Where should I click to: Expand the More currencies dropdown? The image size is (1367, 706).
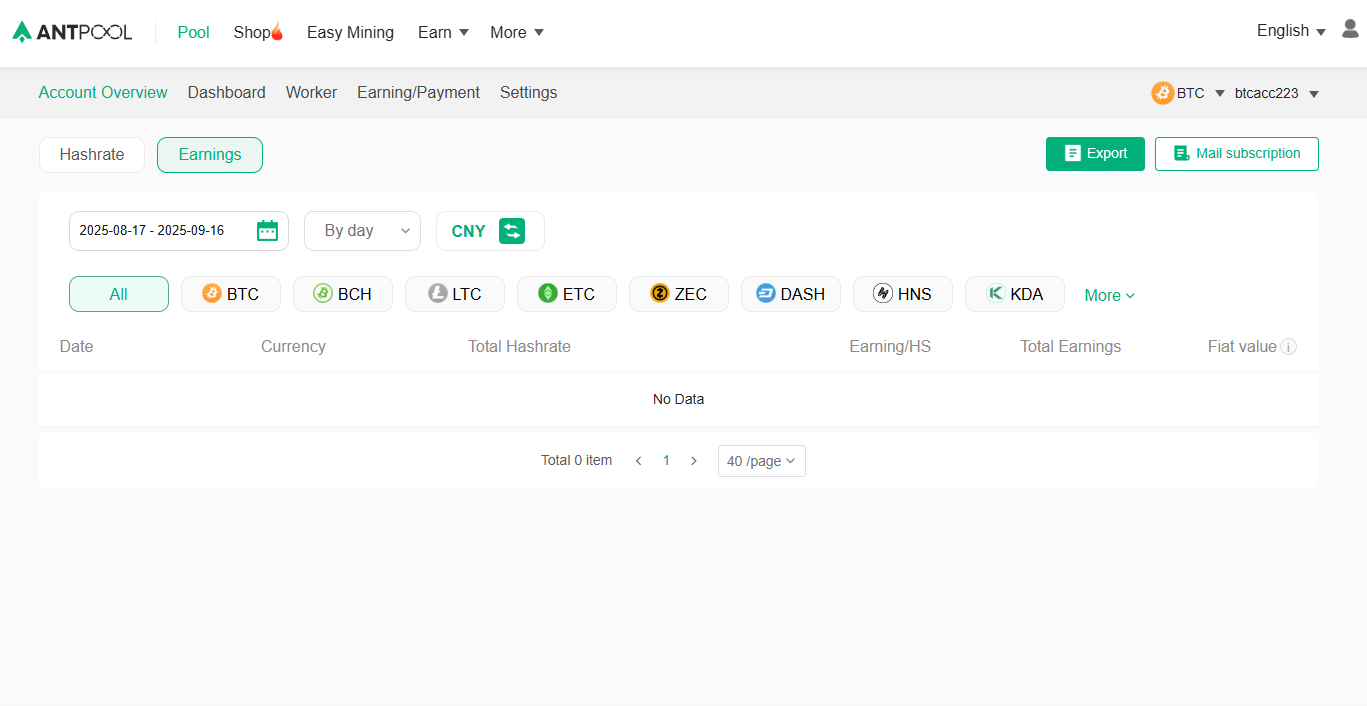point(1108,295)
